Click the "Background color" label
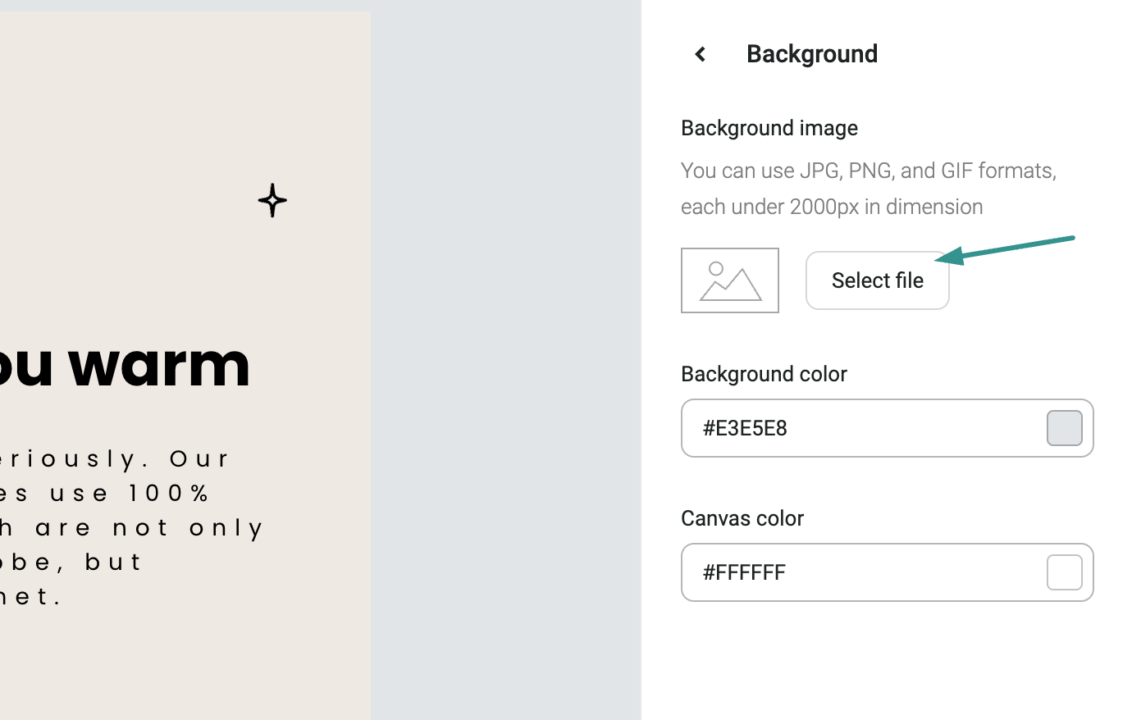Viewport: 1132px width, 720px height. pos(764,374)
